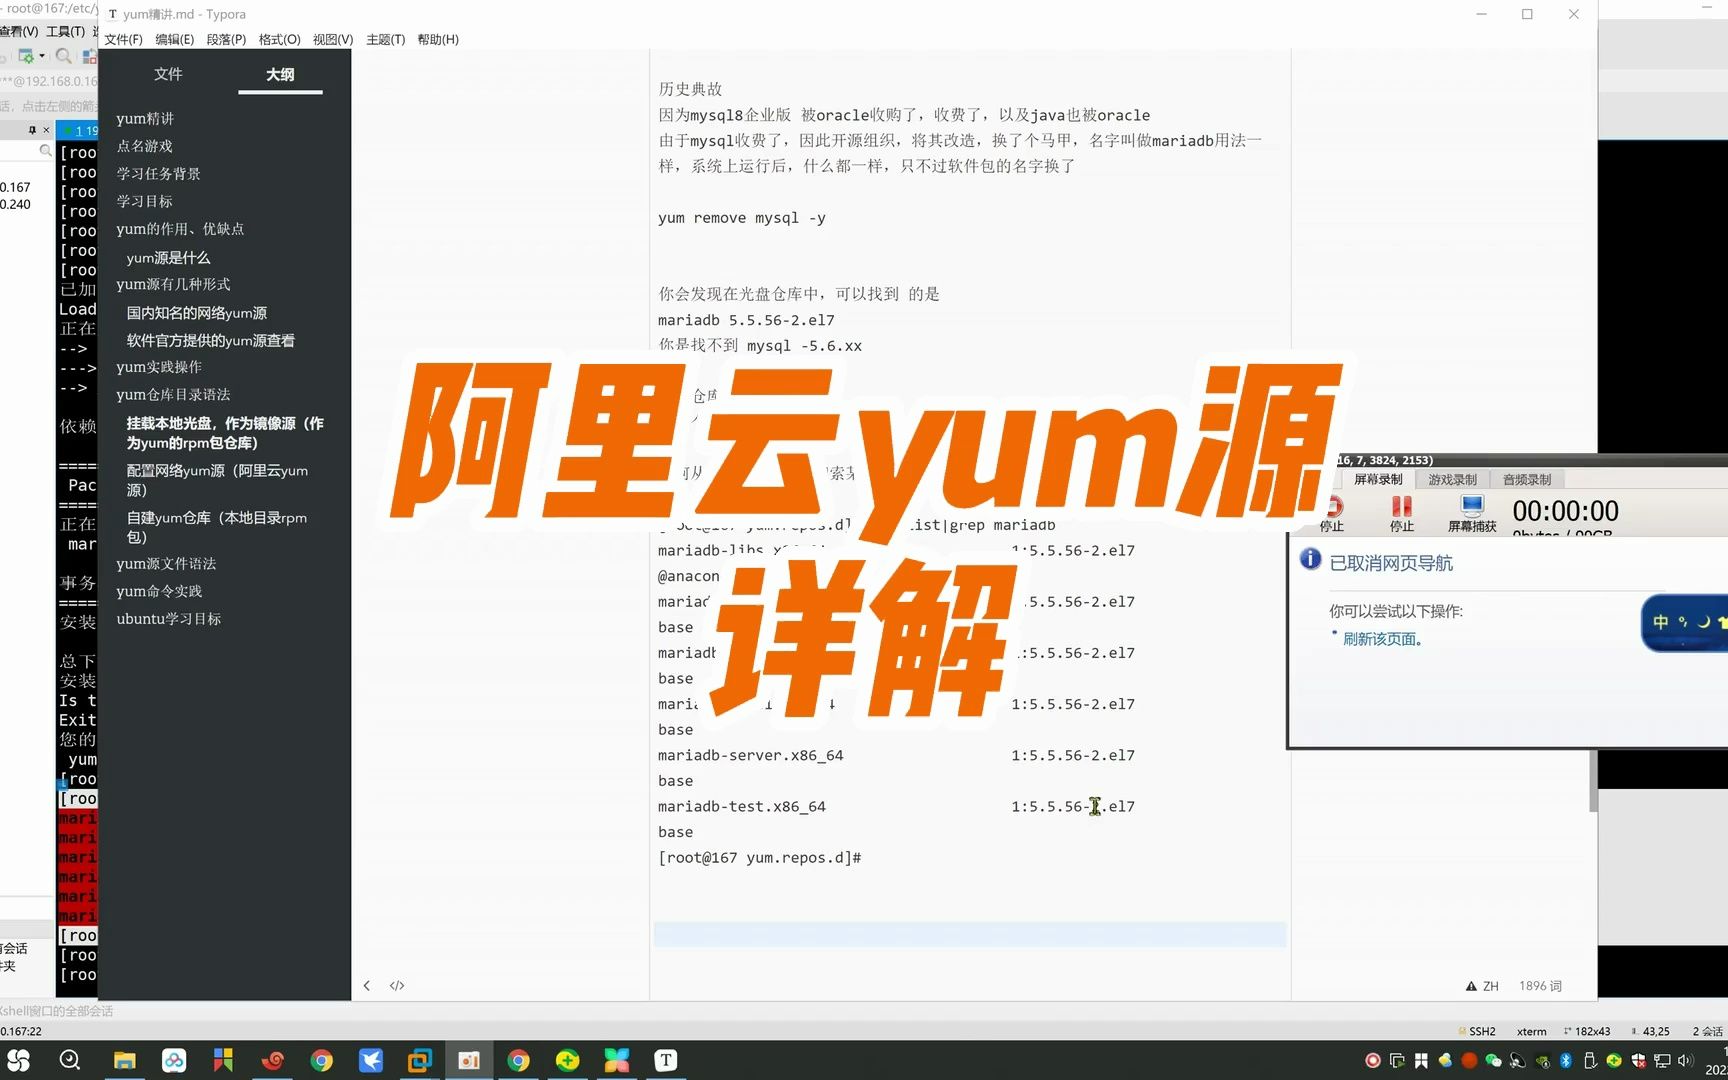This screenshot has height=1080, width=1728.
Task: Go to the yum的作用、优缺点 outline entry
Action: point(180,229)
